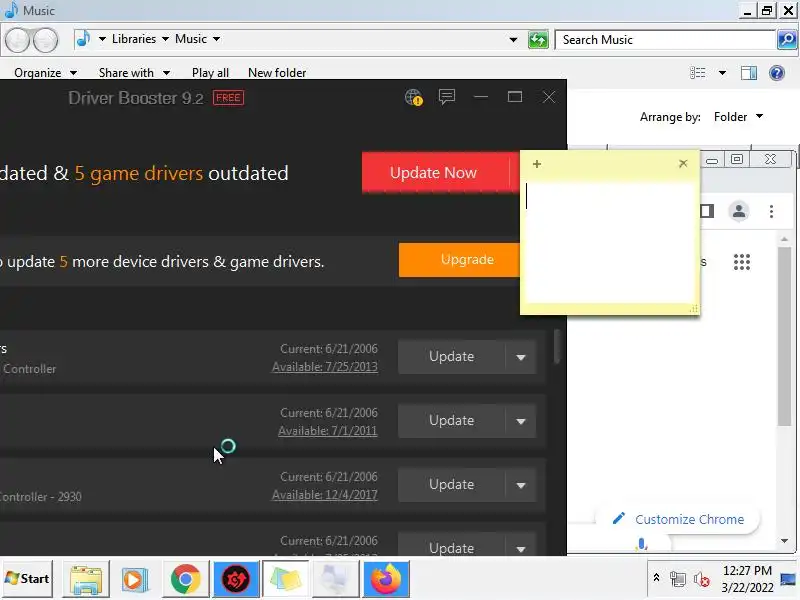
Task: Open Windows Explorer from the taskbar
Action: (x=86, y=579)
